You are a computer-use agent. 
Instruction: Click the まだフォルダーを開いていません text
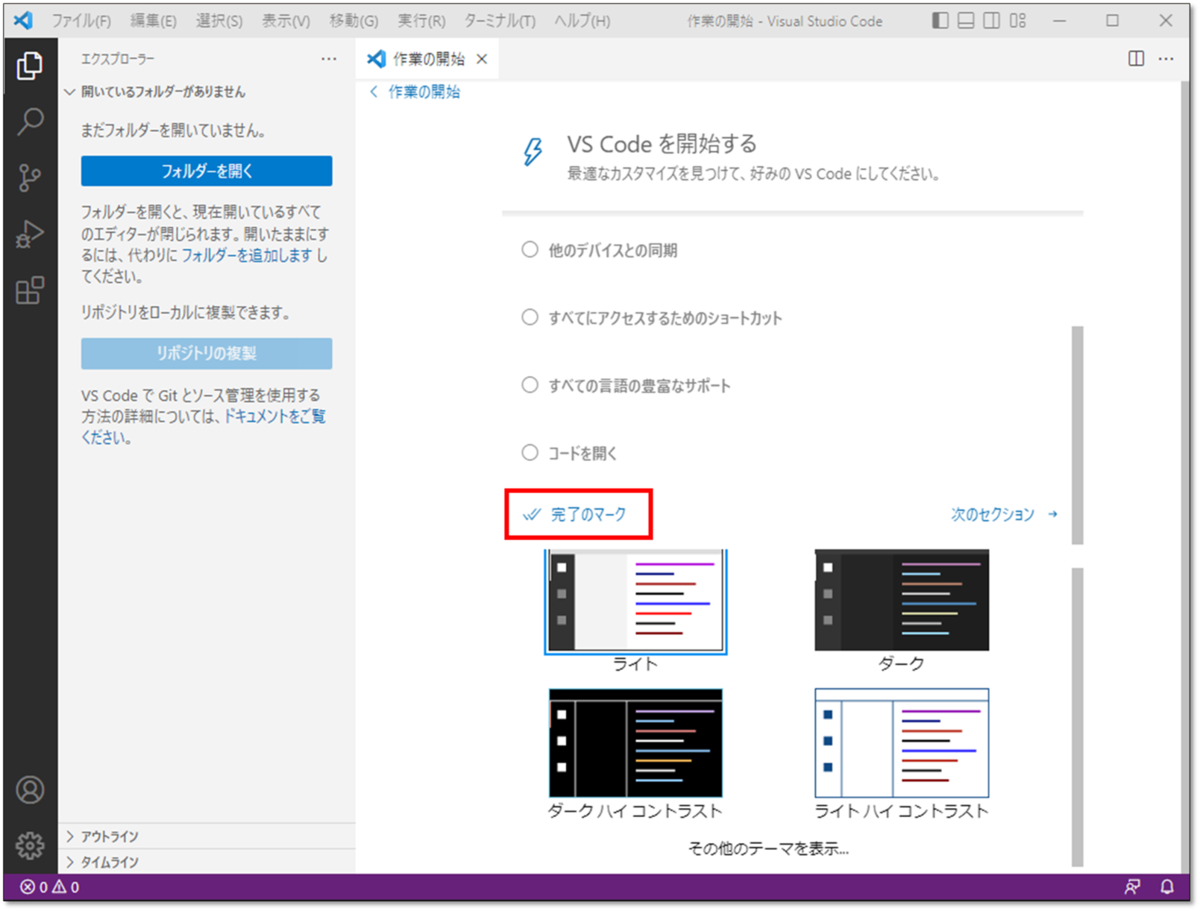pyautogui.click(x=173, y=130)
